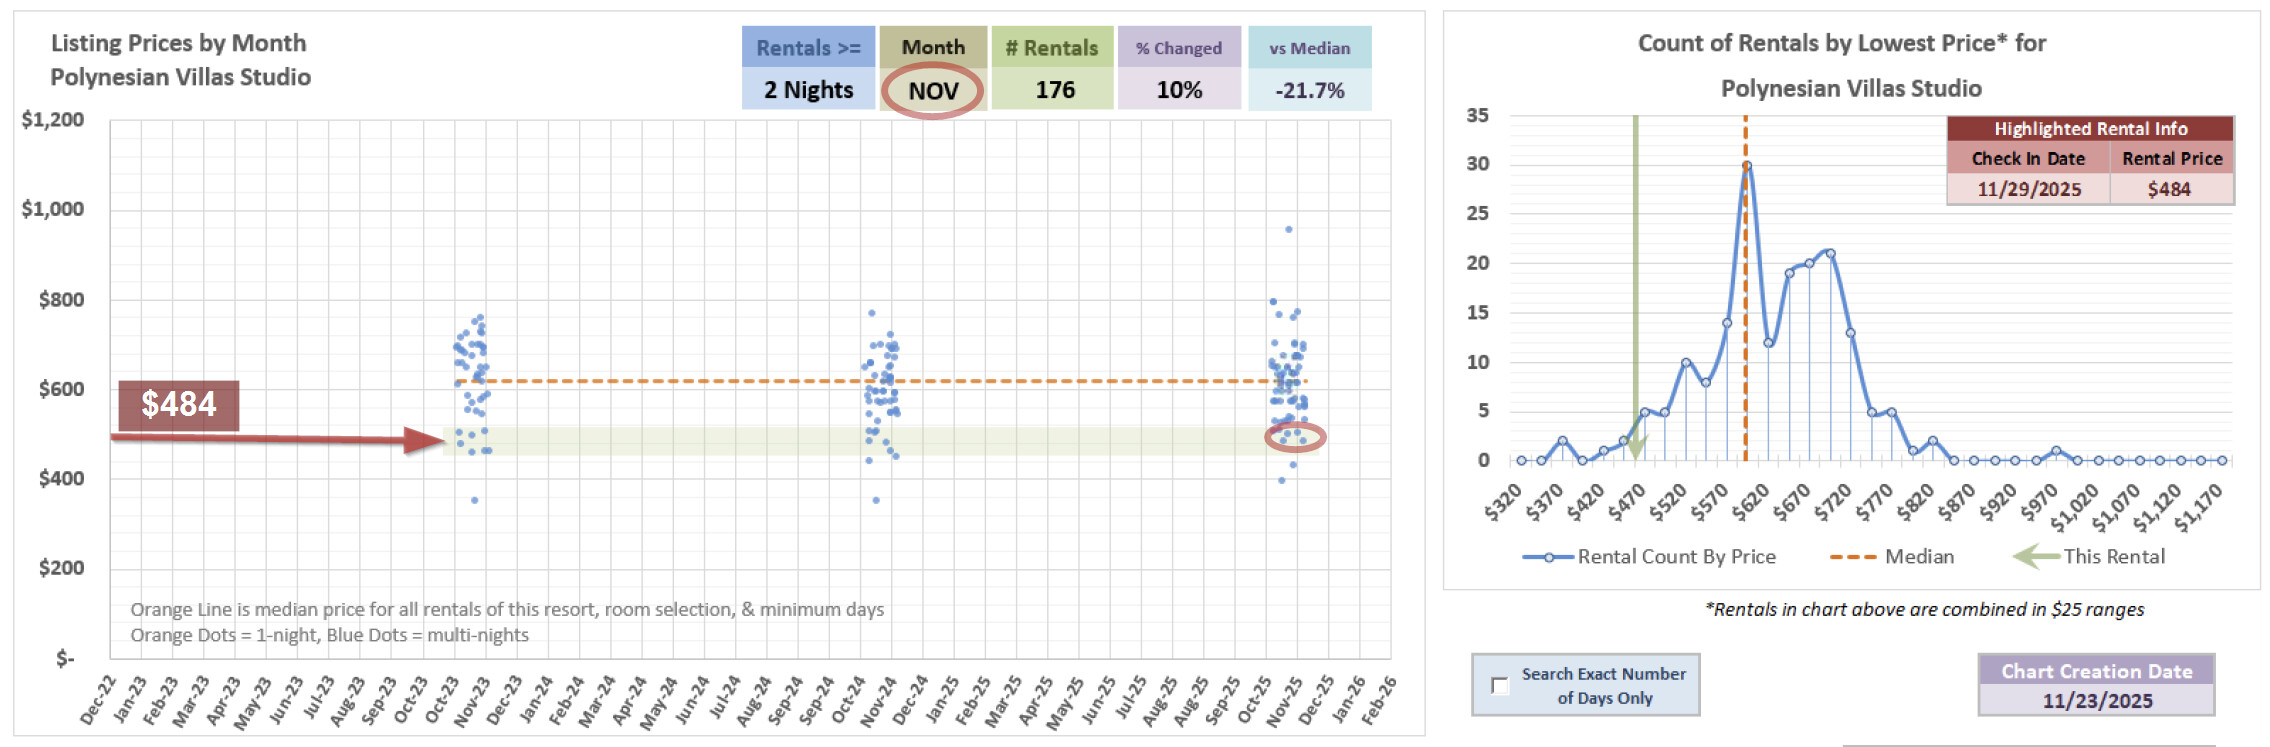Select the vs Median value -21.7% cell
The height and width of the screenshot is (747, 2270).
[x=1309, y=90]
